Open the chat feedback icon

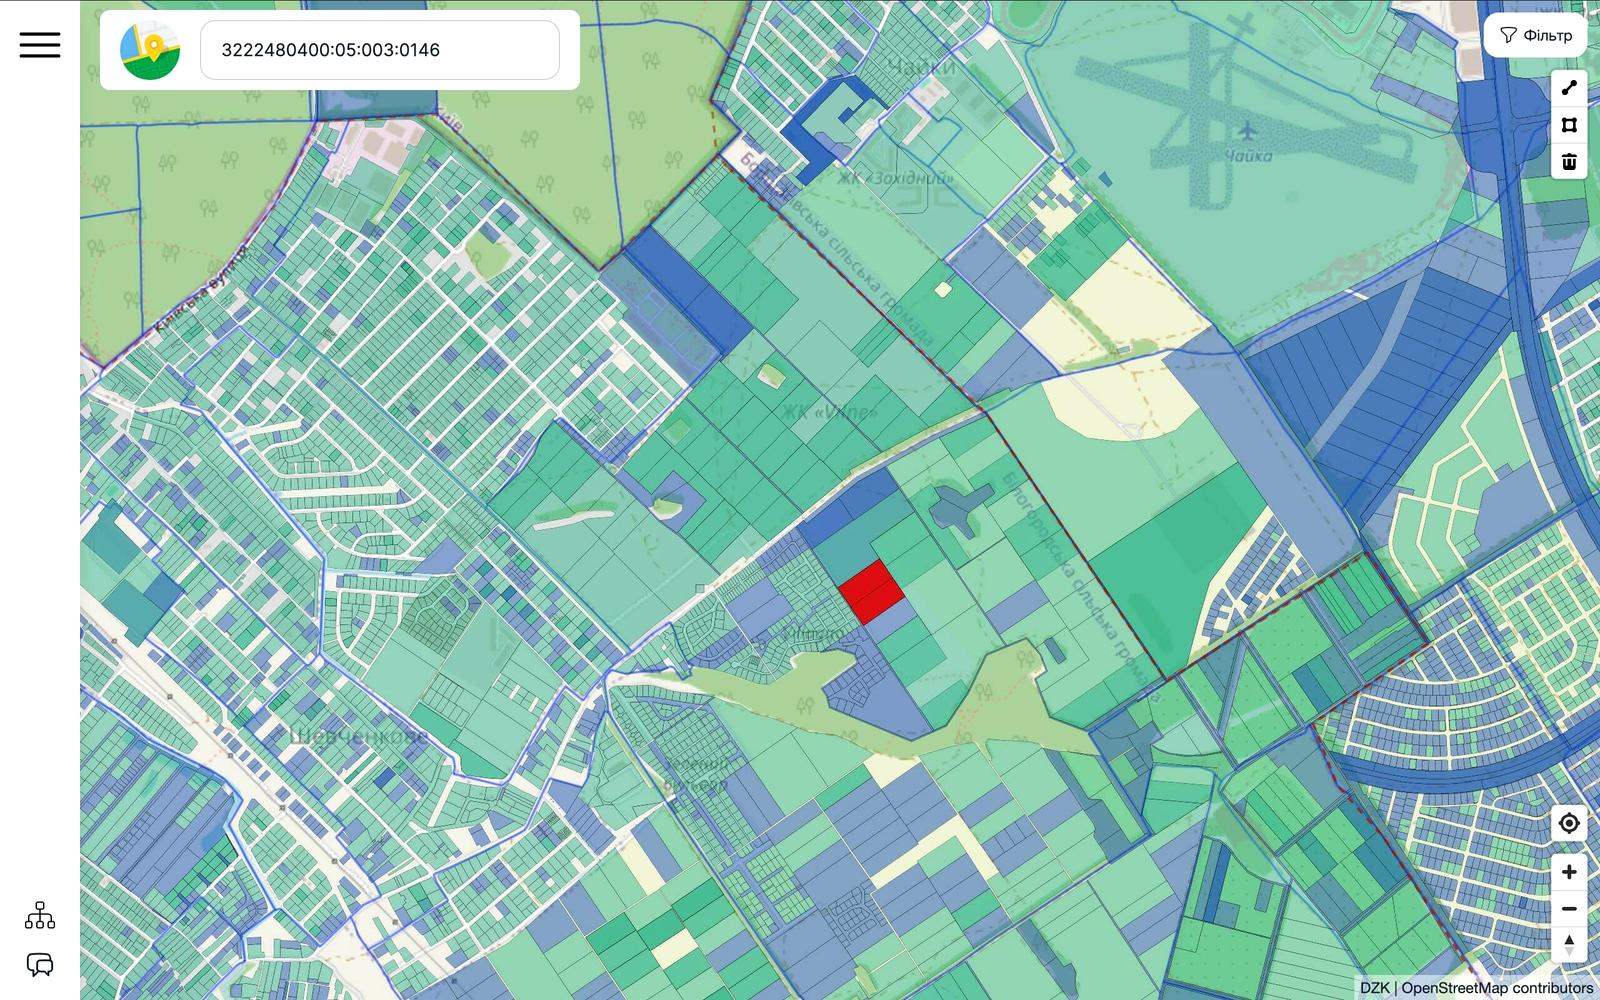click(x=40, y=965)
